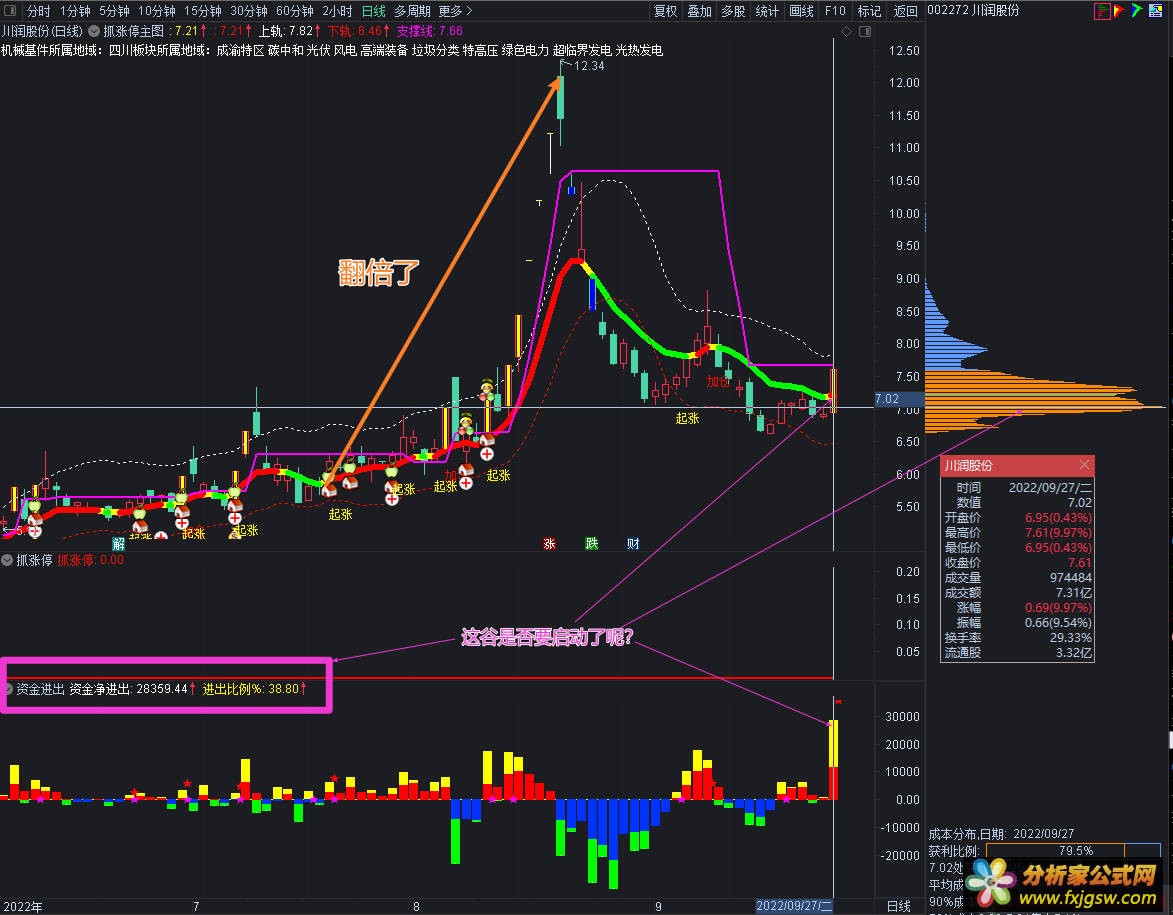Close the 川润股份 data popup
Image resolution: width=1173 pixels, height=915 pixels.
pyautogui.click(x=1084, y=465)
